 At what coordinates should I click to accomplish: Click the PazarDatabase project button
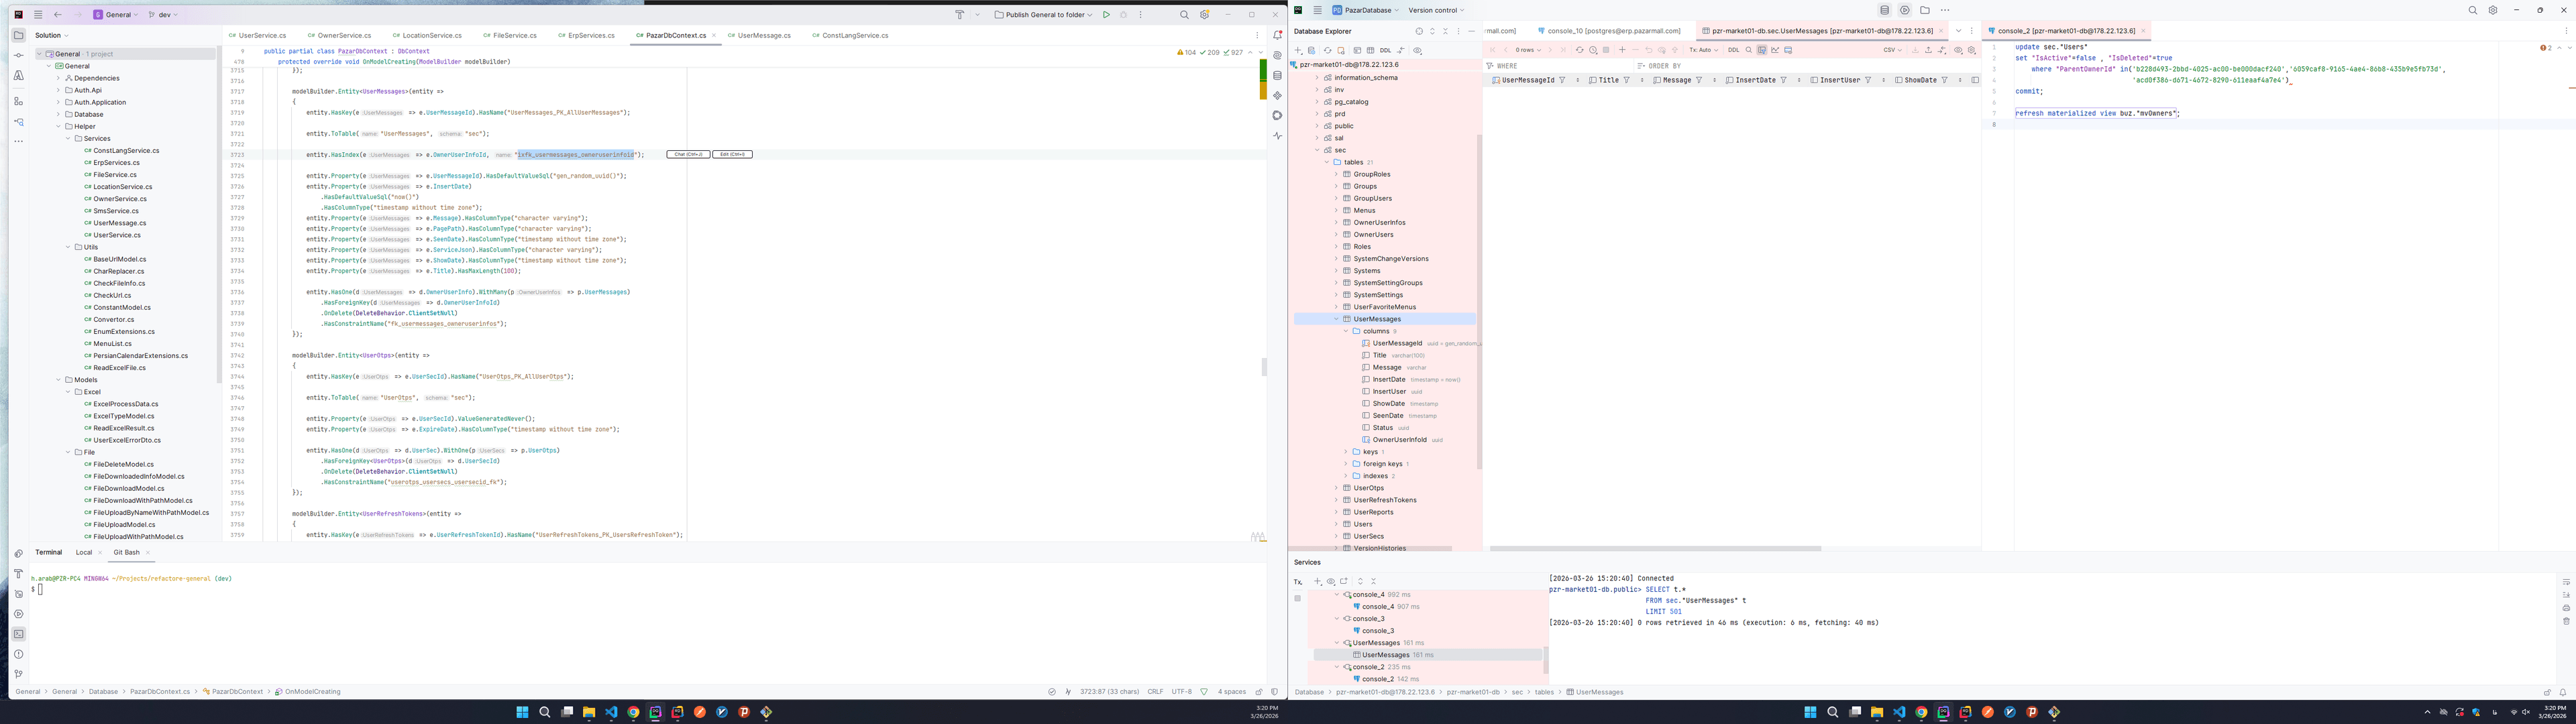(1365, 10)
